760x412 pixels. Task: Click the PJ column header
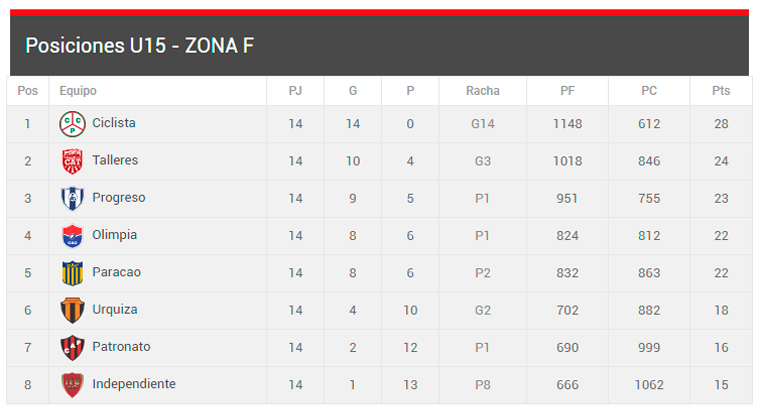coord(295,91)
